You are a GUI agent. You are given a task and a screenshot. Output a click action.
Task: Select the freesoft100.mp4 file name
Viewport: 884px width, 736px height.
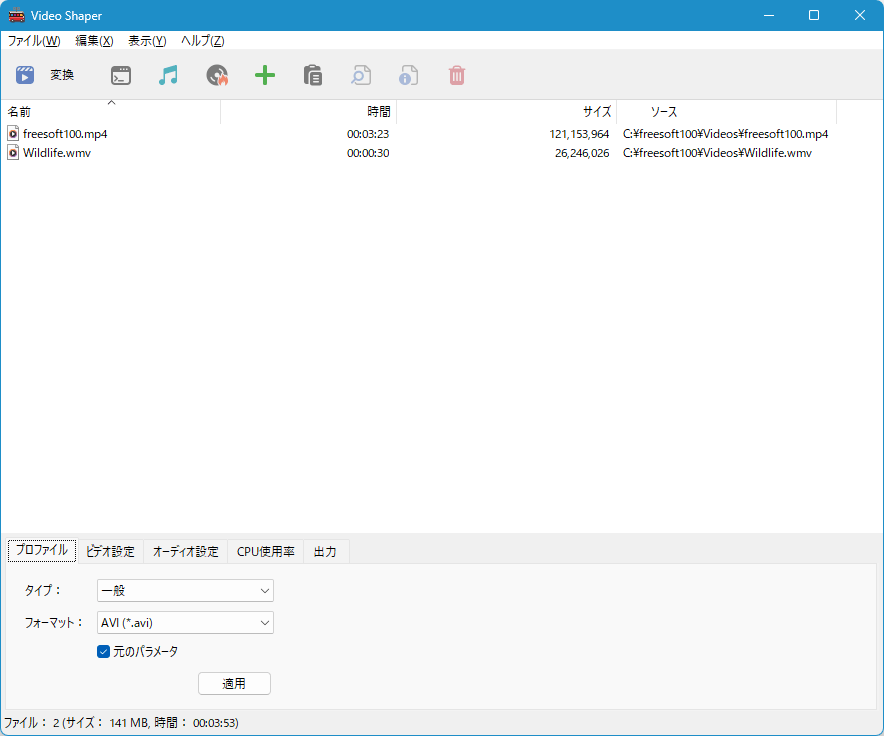pyautogui.click(x=65, y=134)
